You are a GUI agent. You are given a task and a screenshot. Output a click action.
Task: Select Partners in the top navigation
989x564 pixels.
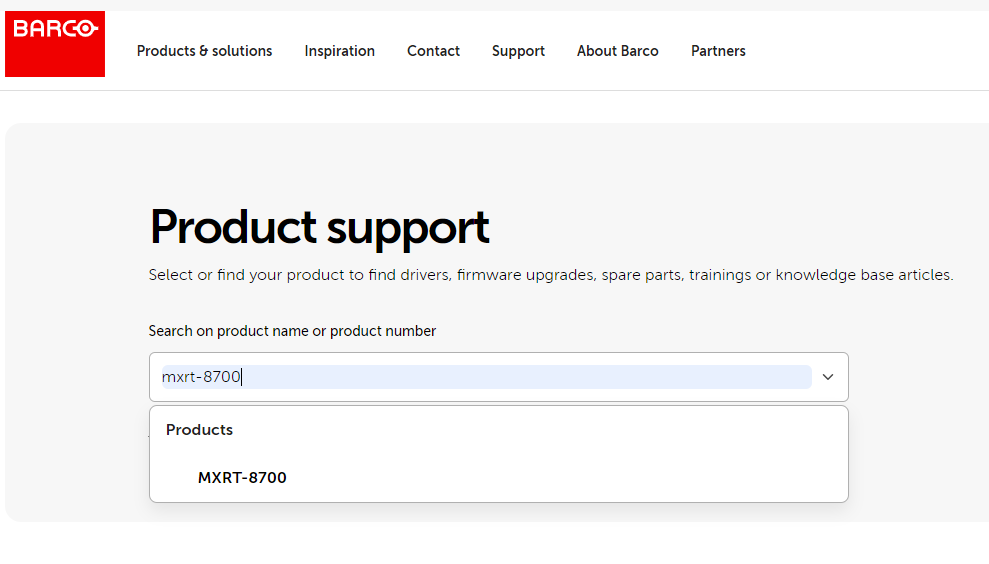(718, 51)
